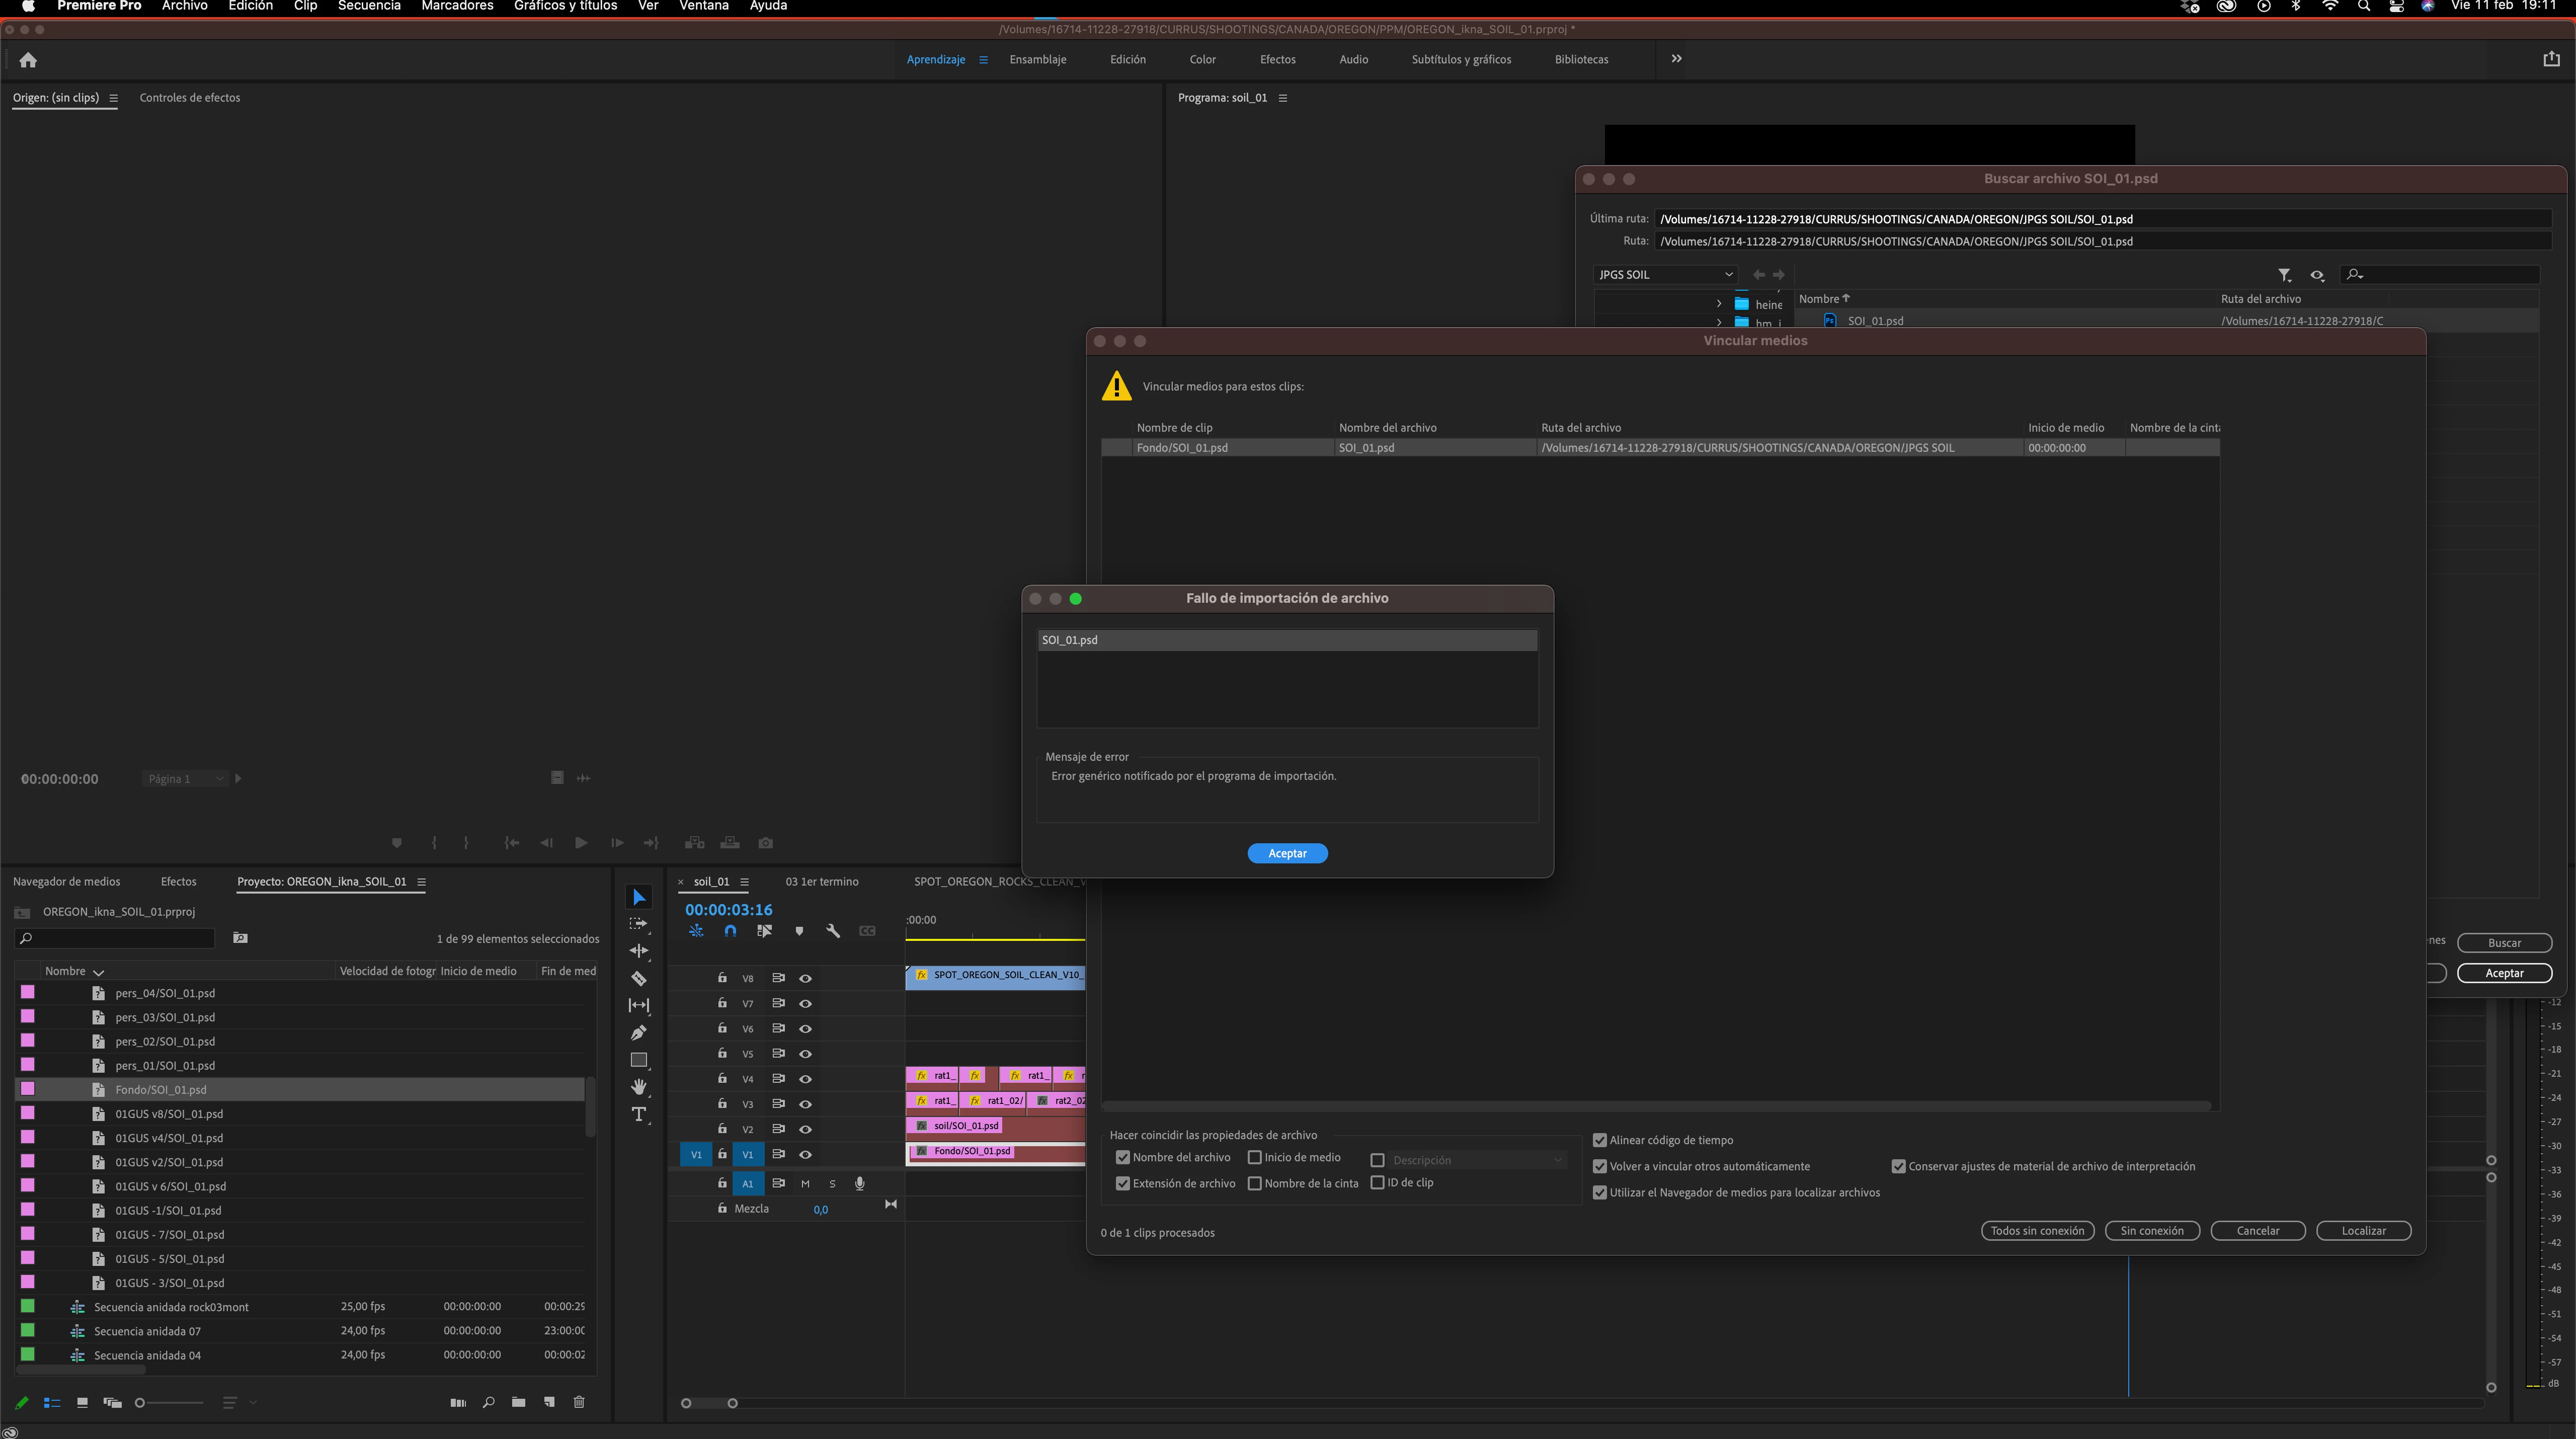Click the filter icon in Buscar archivo dialog
Image resolution: width=2576 pixels, height=1439 pixels.
(x=2284, y=275)
